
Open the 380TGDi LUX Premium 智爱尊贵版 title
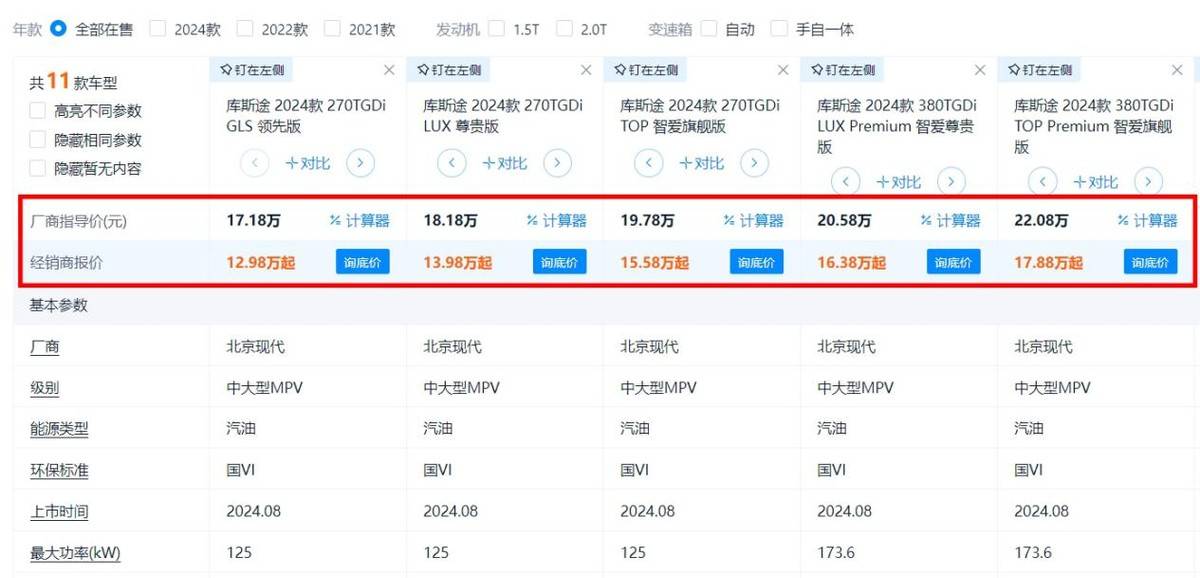pos(897,126)
